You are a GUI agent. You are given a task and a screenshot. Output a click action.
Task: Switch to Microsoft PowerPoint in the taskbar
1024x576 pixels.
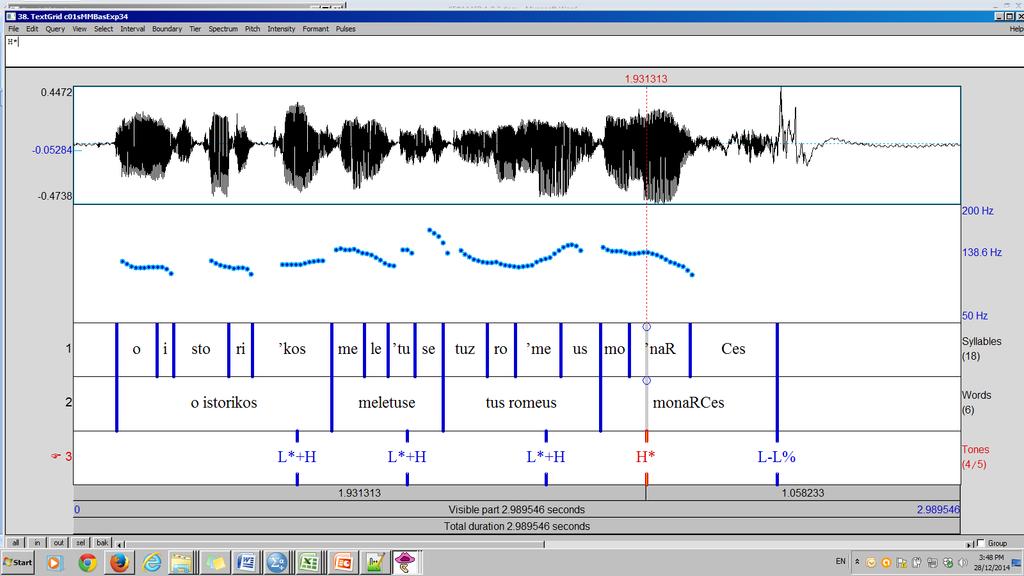pos(342,562)
